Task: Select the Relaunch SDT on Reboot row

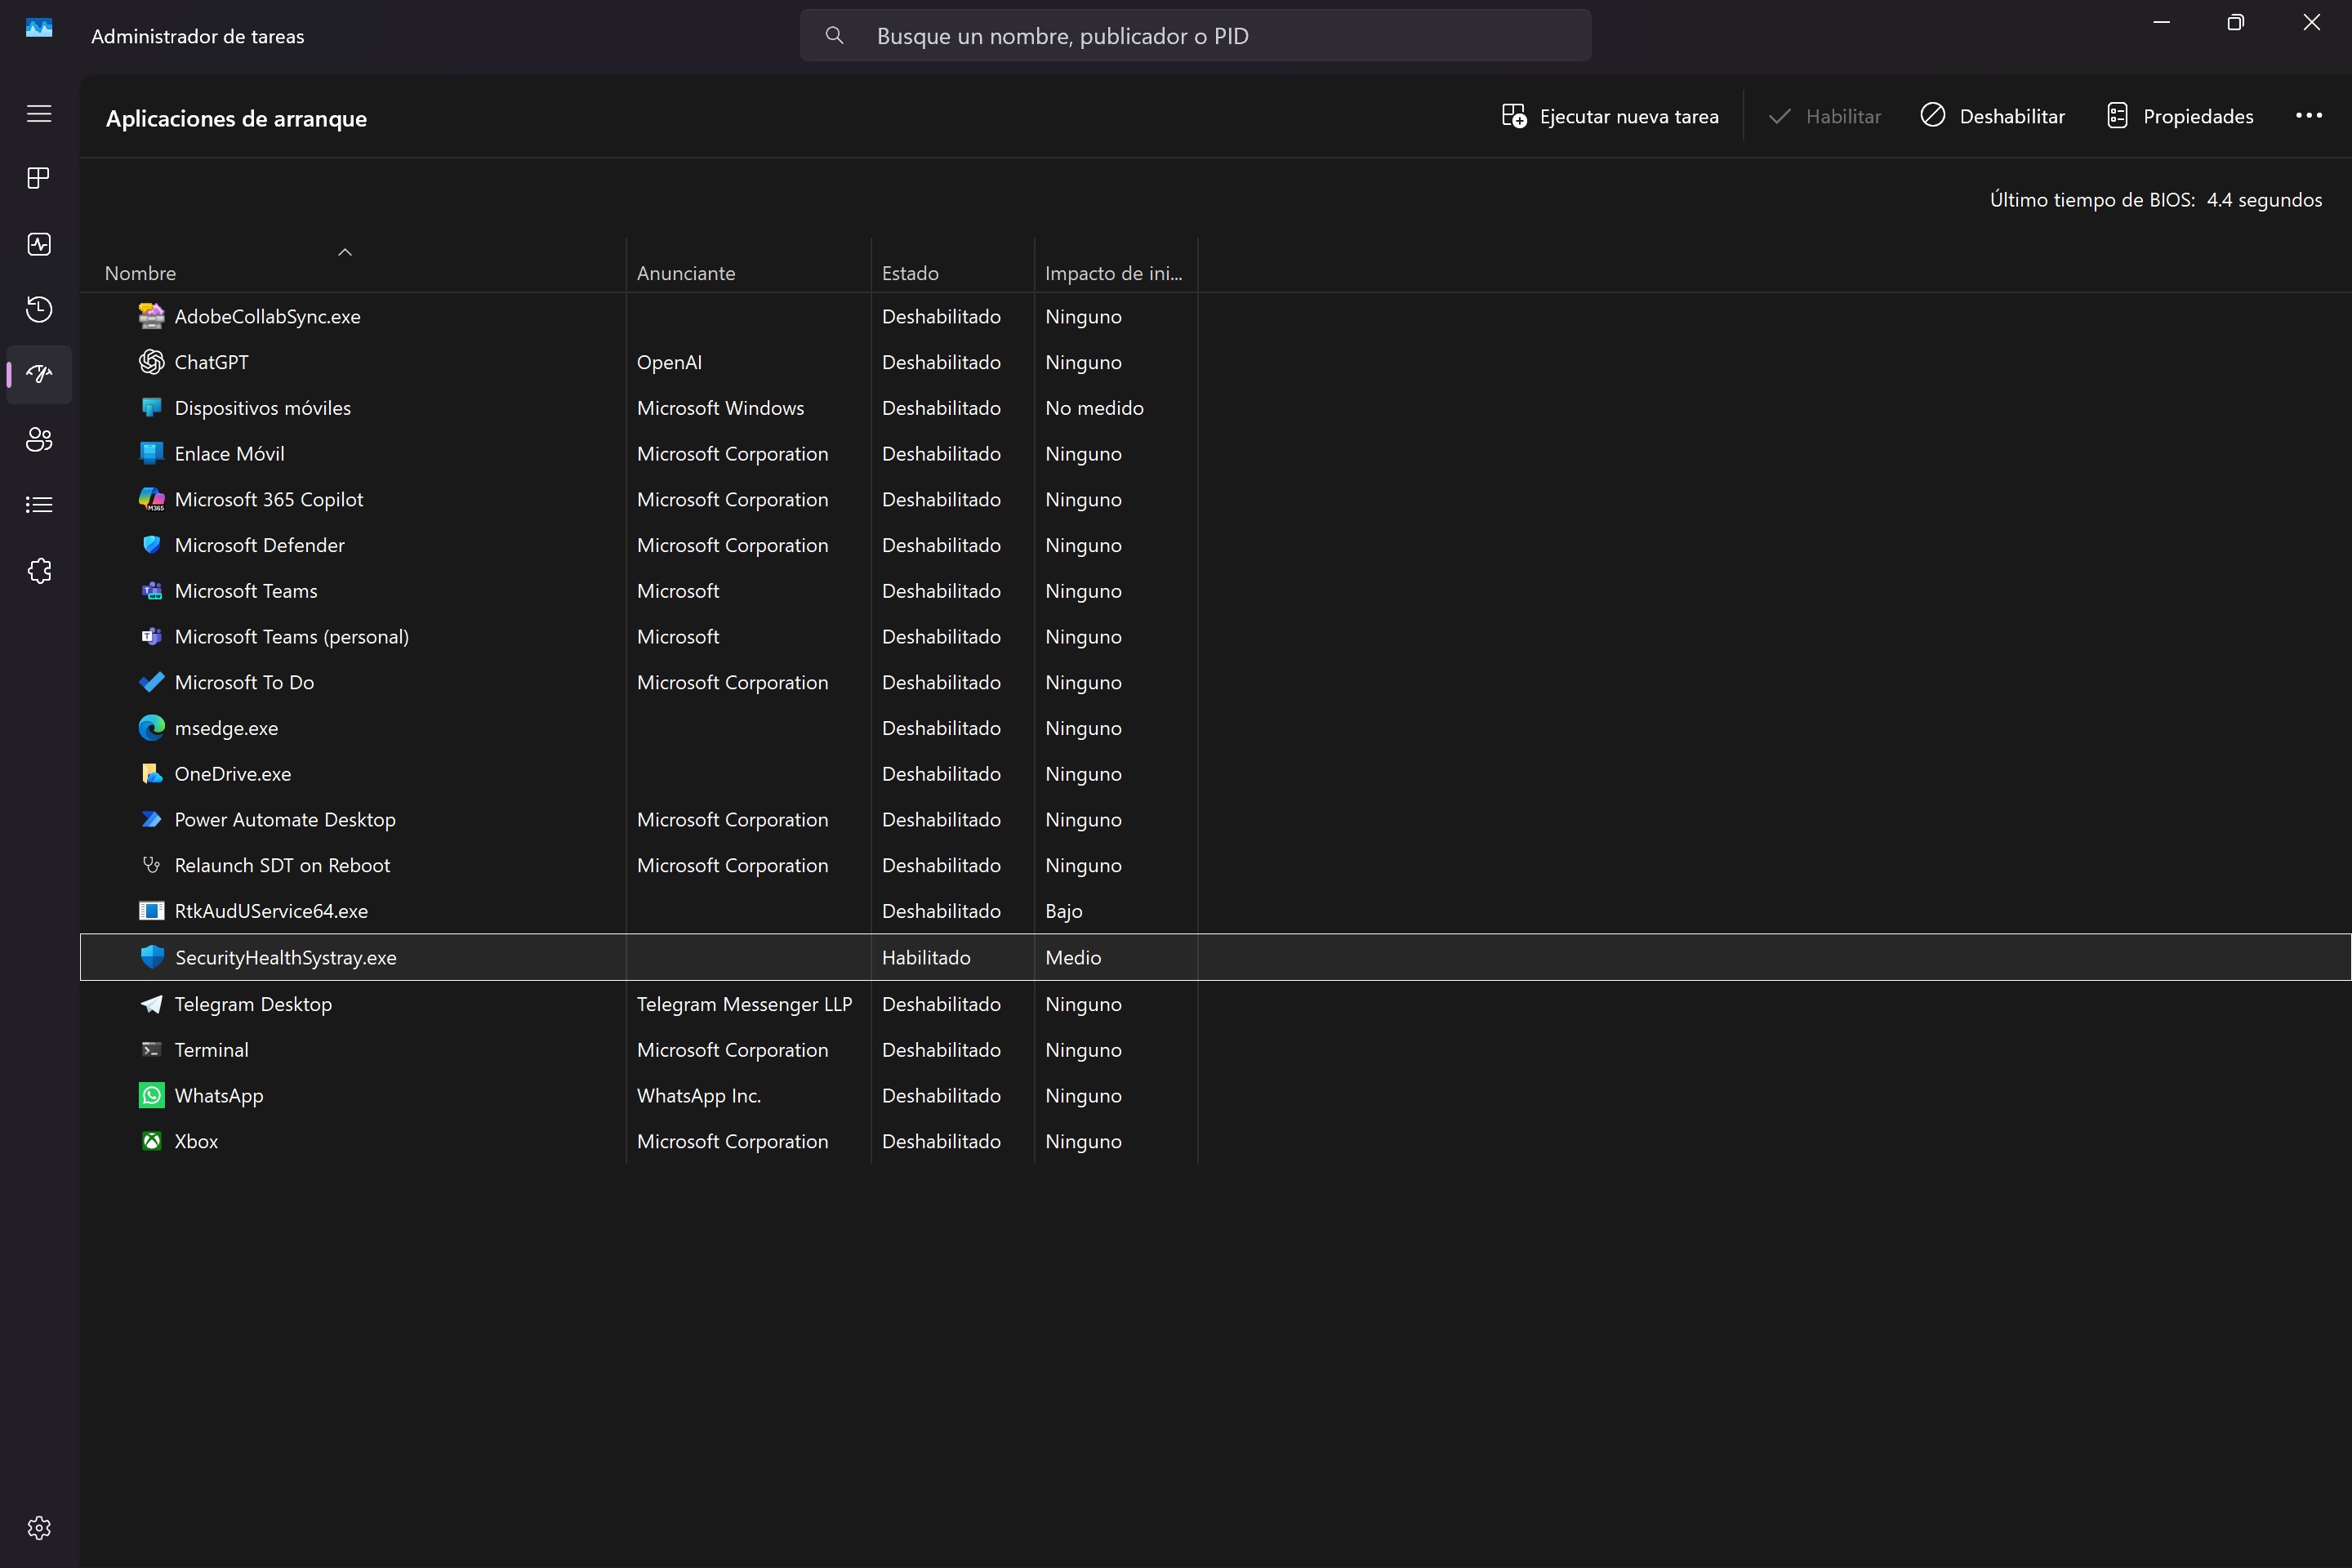Action: point(1215,865)
